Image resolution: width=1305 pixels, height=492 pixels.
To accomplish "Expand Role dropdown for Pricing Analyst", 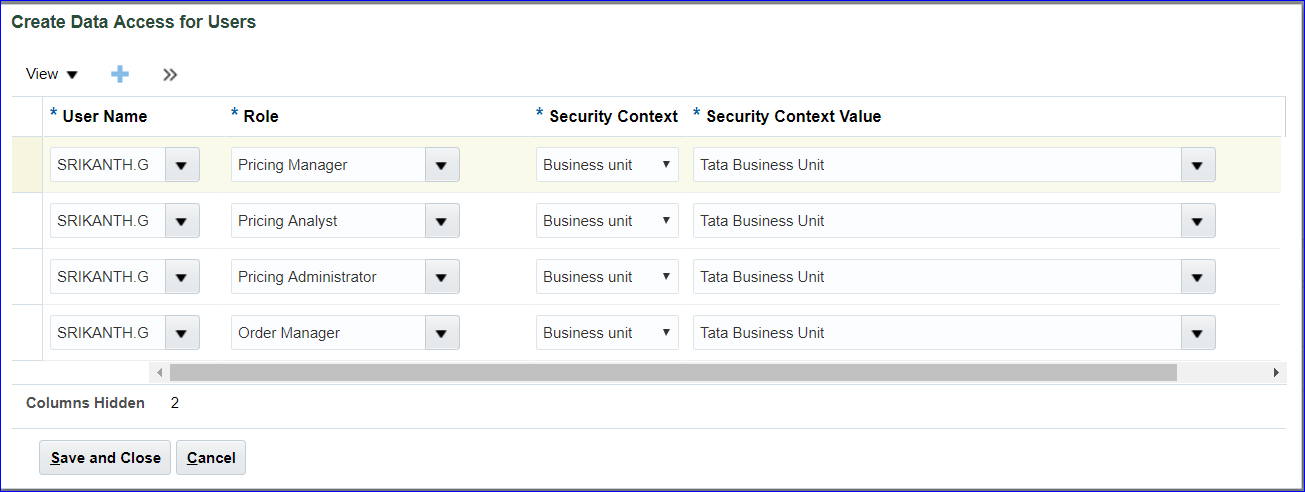I will (442, 221).
